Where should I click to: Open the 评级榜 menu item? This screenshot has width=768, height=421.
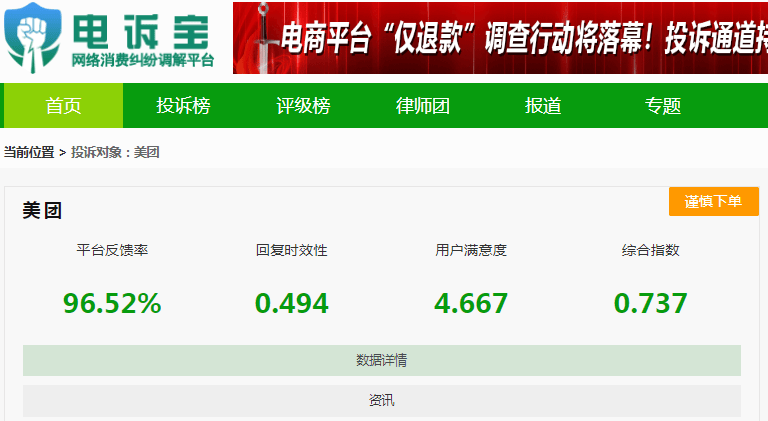pos(303,106)
